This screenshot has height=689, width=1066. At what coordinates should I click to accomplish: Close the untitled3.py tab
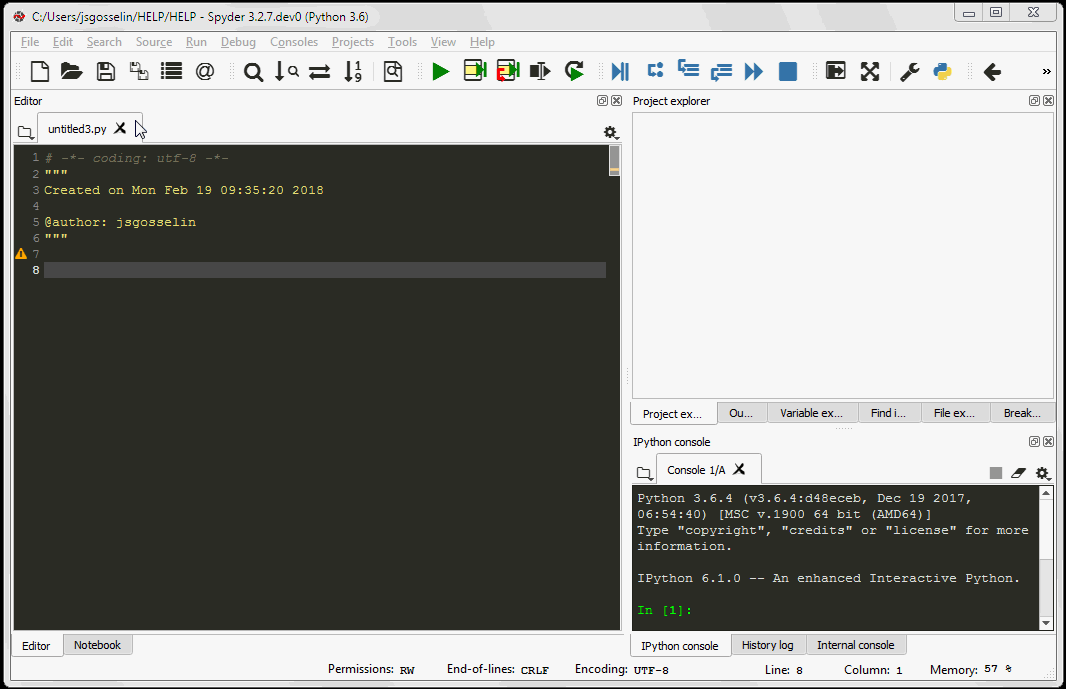[x=120, y=128]
